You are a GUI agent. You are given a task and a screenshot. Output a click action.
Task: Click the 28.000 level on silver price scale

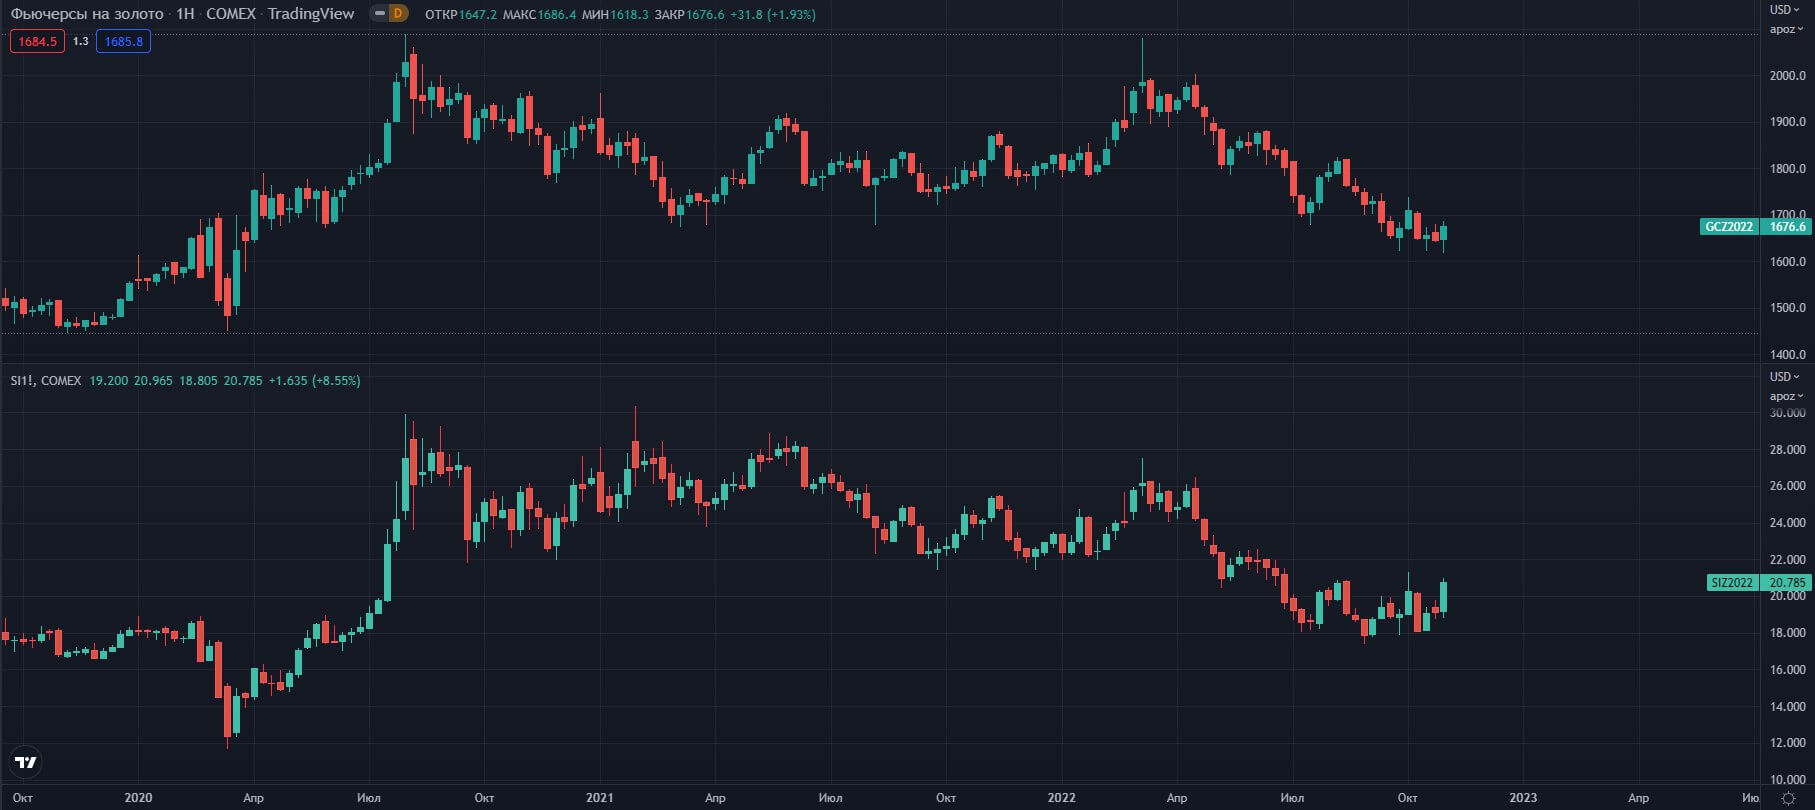click(1787, 450)
